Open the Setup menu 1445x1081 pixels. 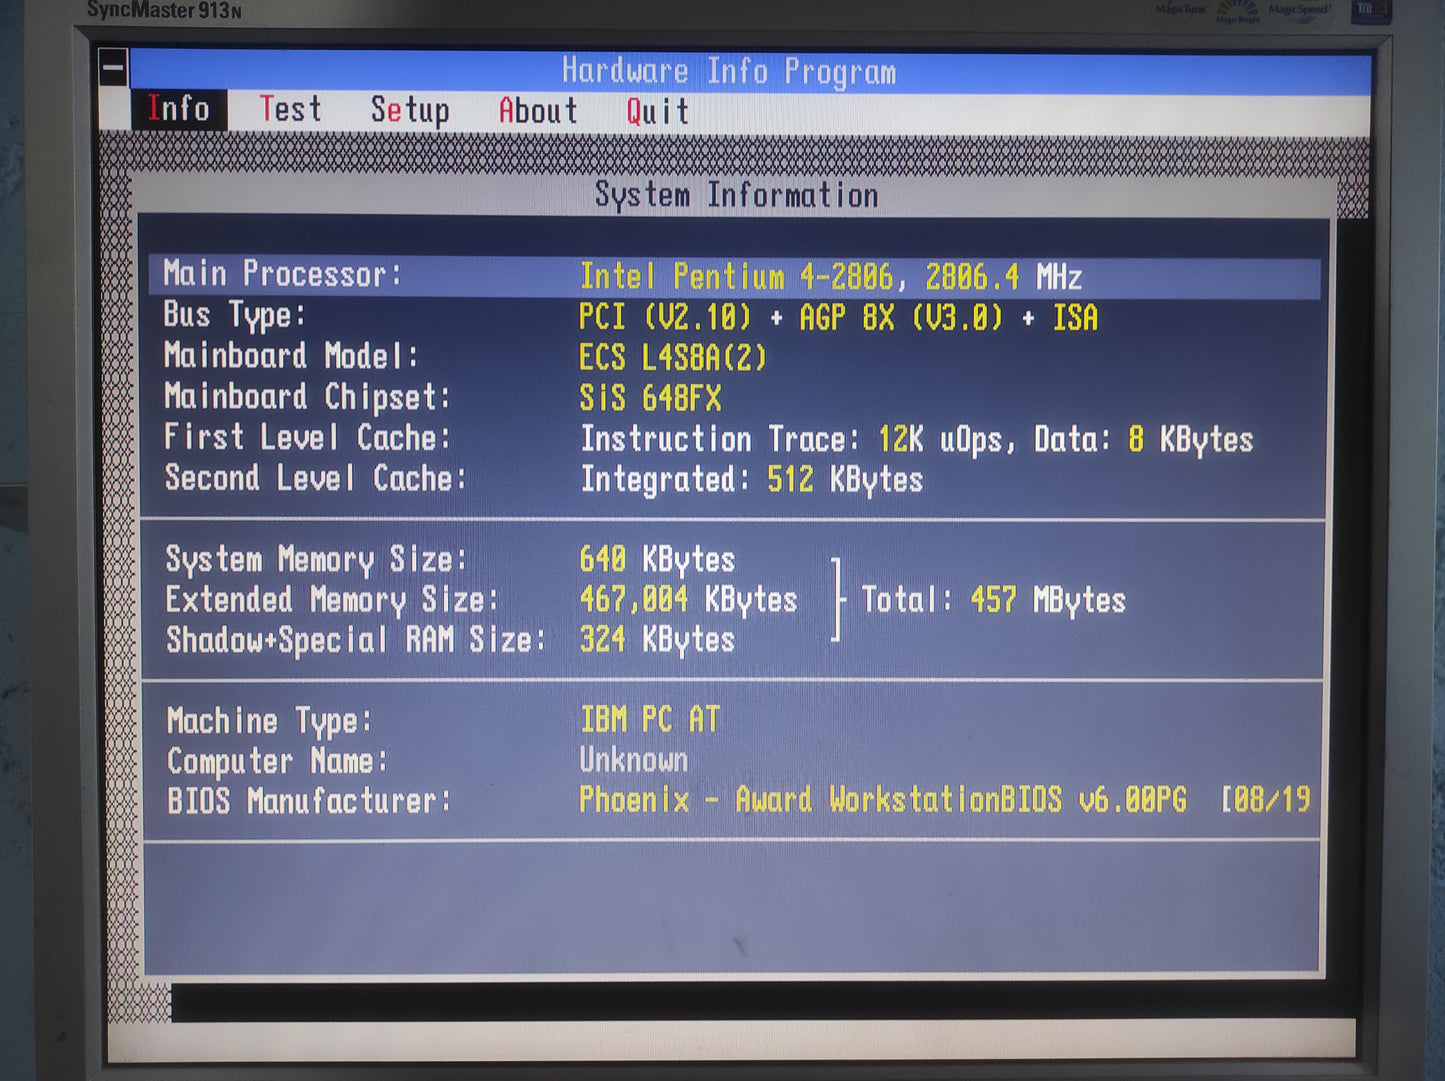(x=409, y=110)
